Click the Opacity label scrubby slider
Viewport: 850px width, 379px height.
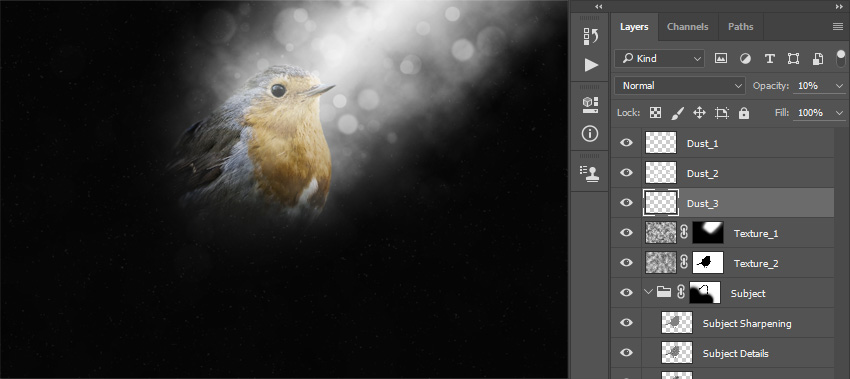pyautogui.click(x=770, y=86)
